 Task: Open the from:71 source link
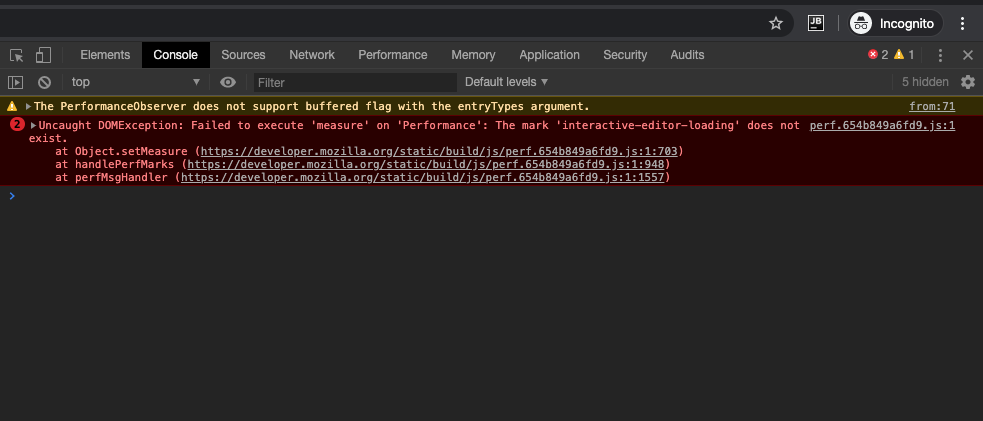[932, 107]
